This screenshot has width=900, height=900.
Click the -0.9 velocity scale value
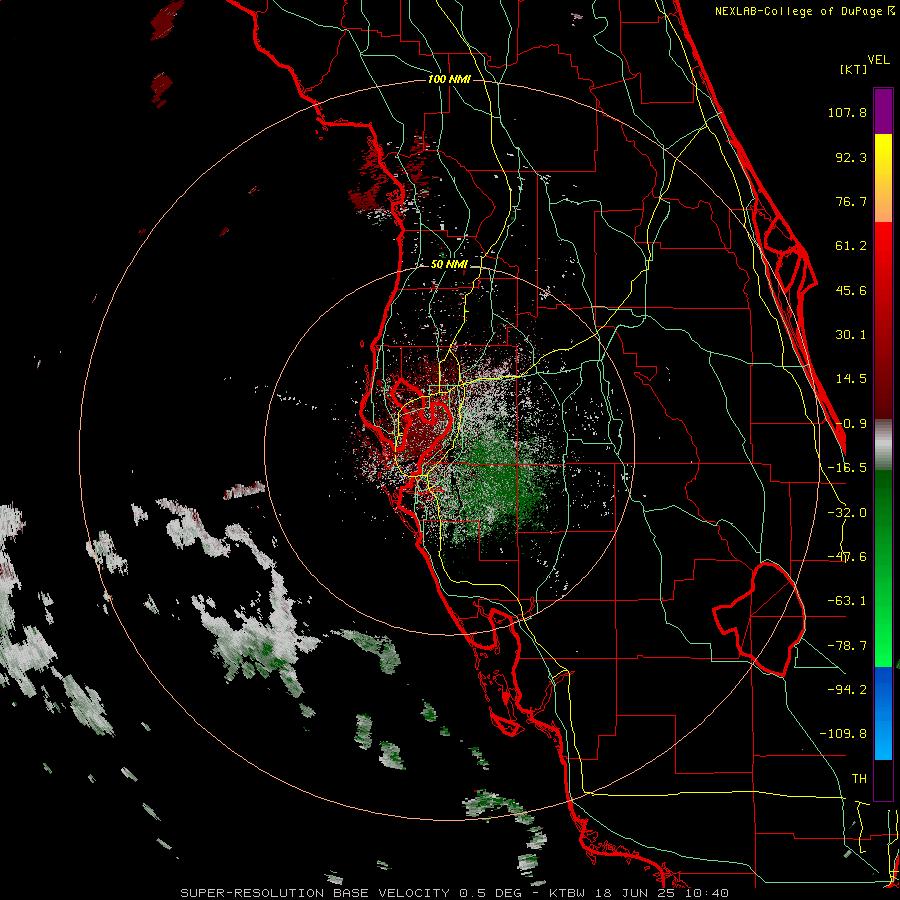851,424
